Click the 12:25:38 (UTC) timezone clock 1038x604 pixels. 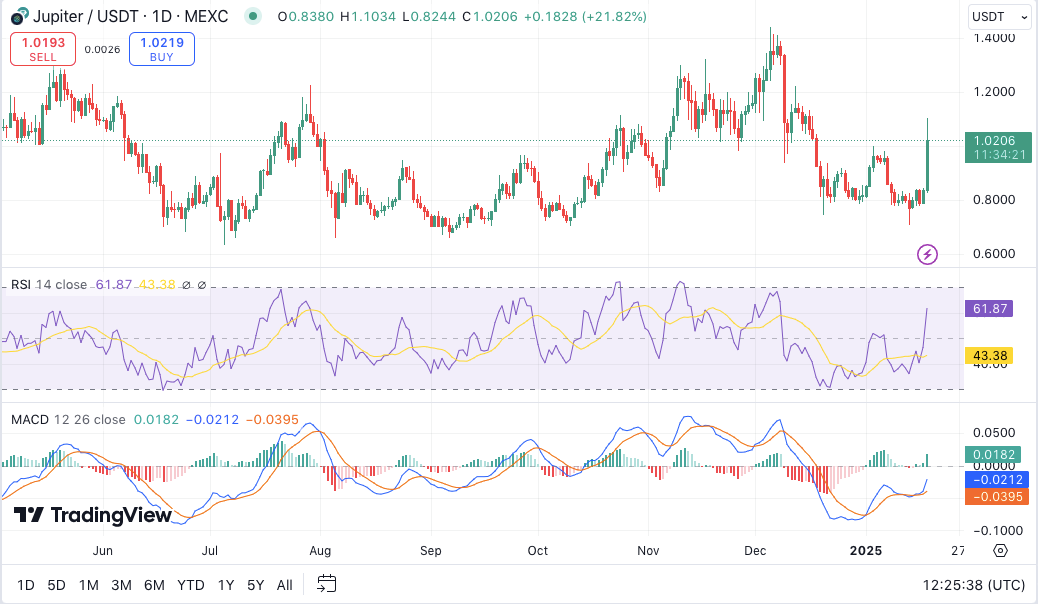(974, 585)
